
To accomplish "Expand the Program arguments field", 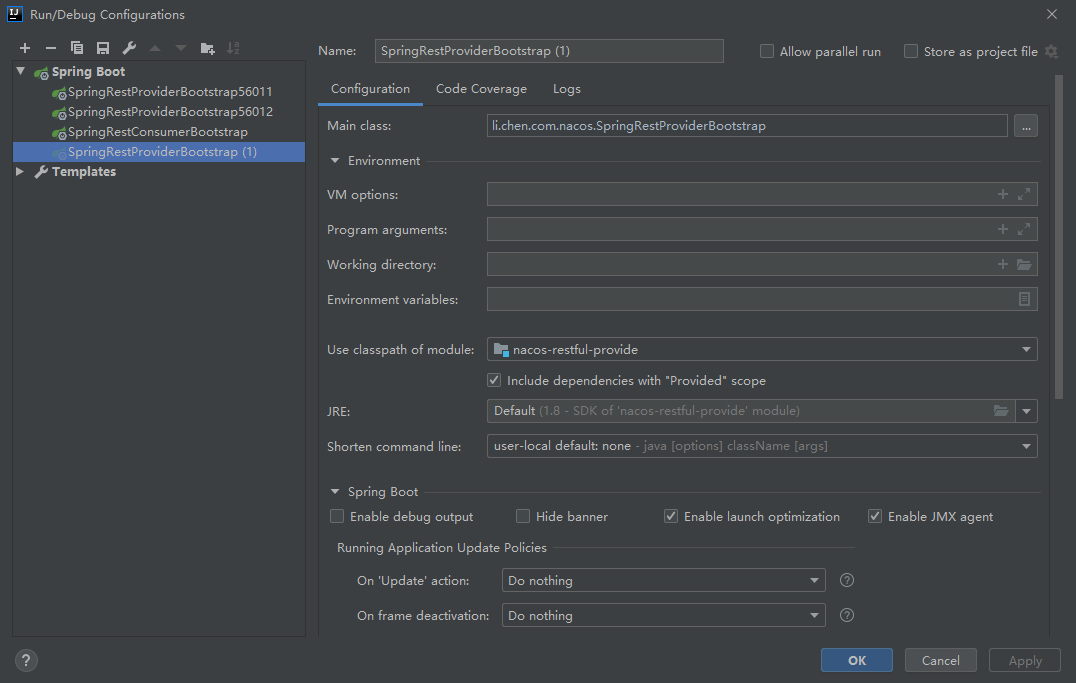I will [1024, 229].
